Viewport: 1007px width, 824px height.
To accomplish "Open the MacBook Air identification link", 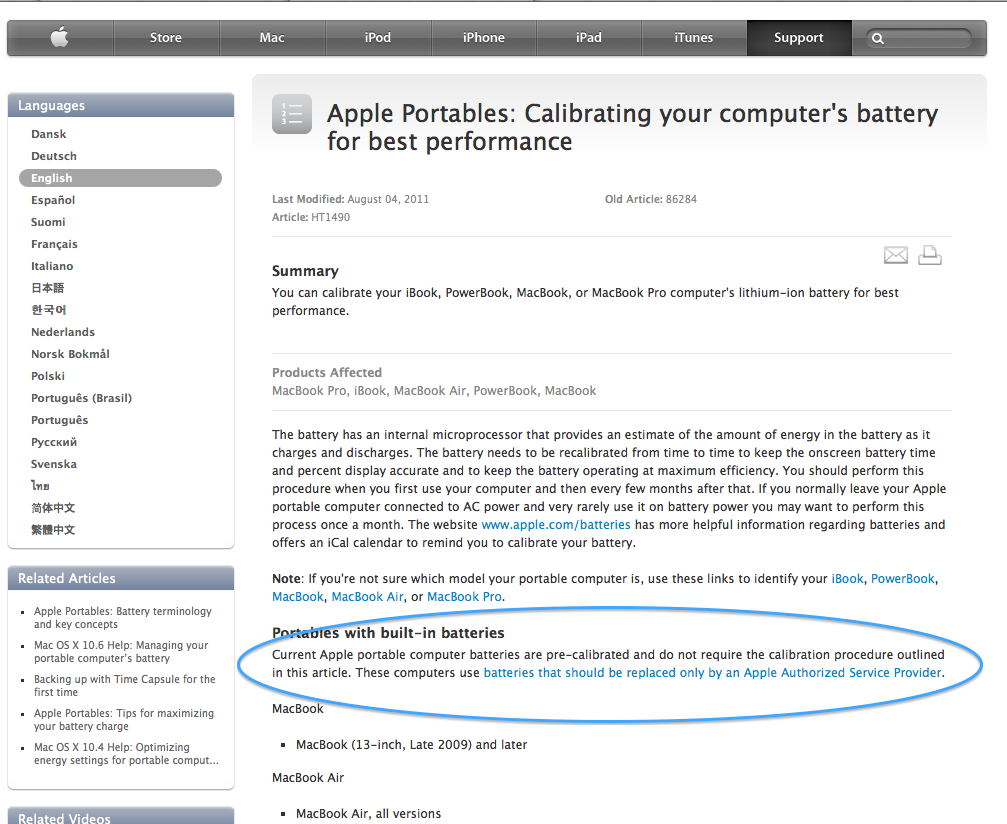I will pyautogui.click(x=367, y=597).
